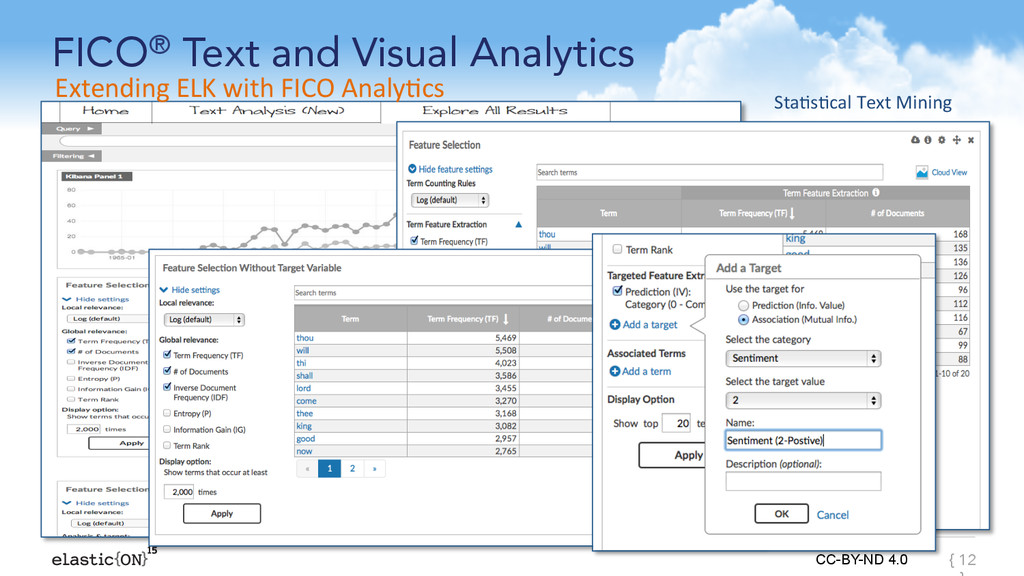The height and width of the screenshot is (576, 1024).
Task: Uncheck Term Frequency (TF) under Global relevance
Action: pos(167,355)
